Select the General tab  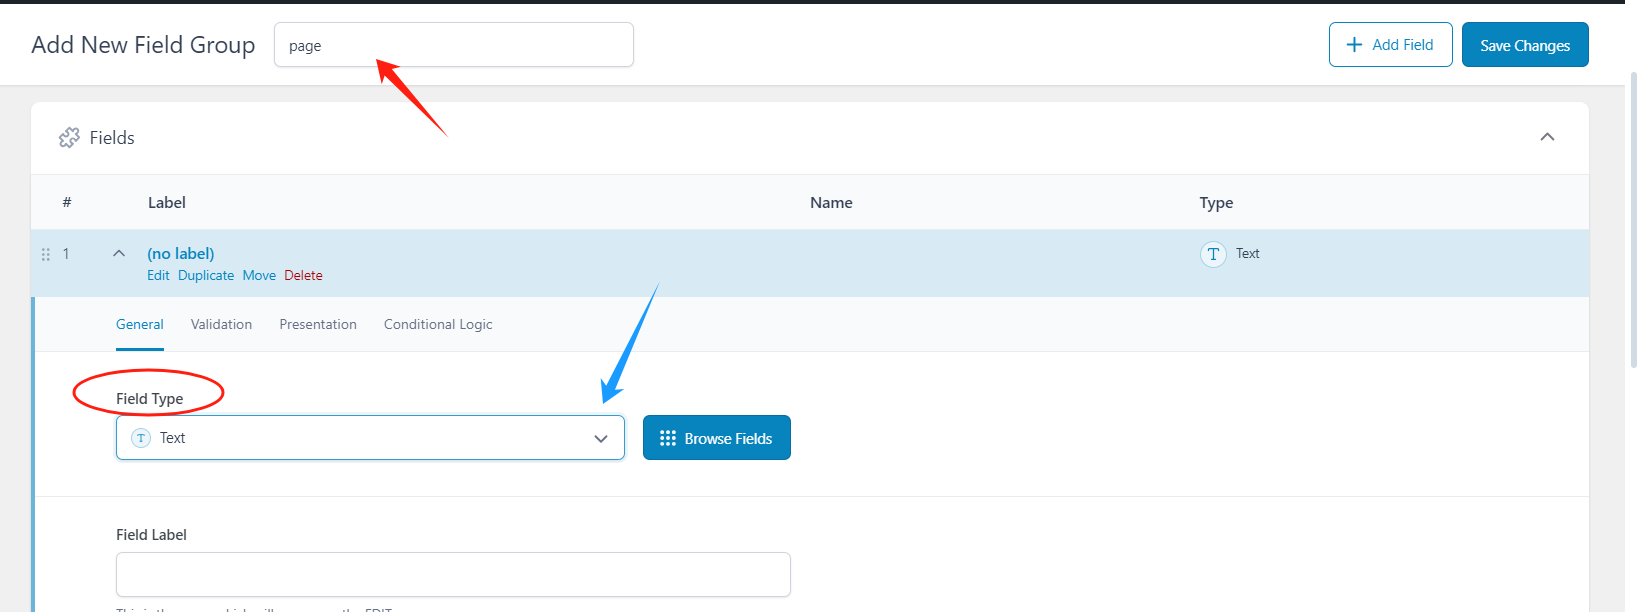(x=140, y=325)
